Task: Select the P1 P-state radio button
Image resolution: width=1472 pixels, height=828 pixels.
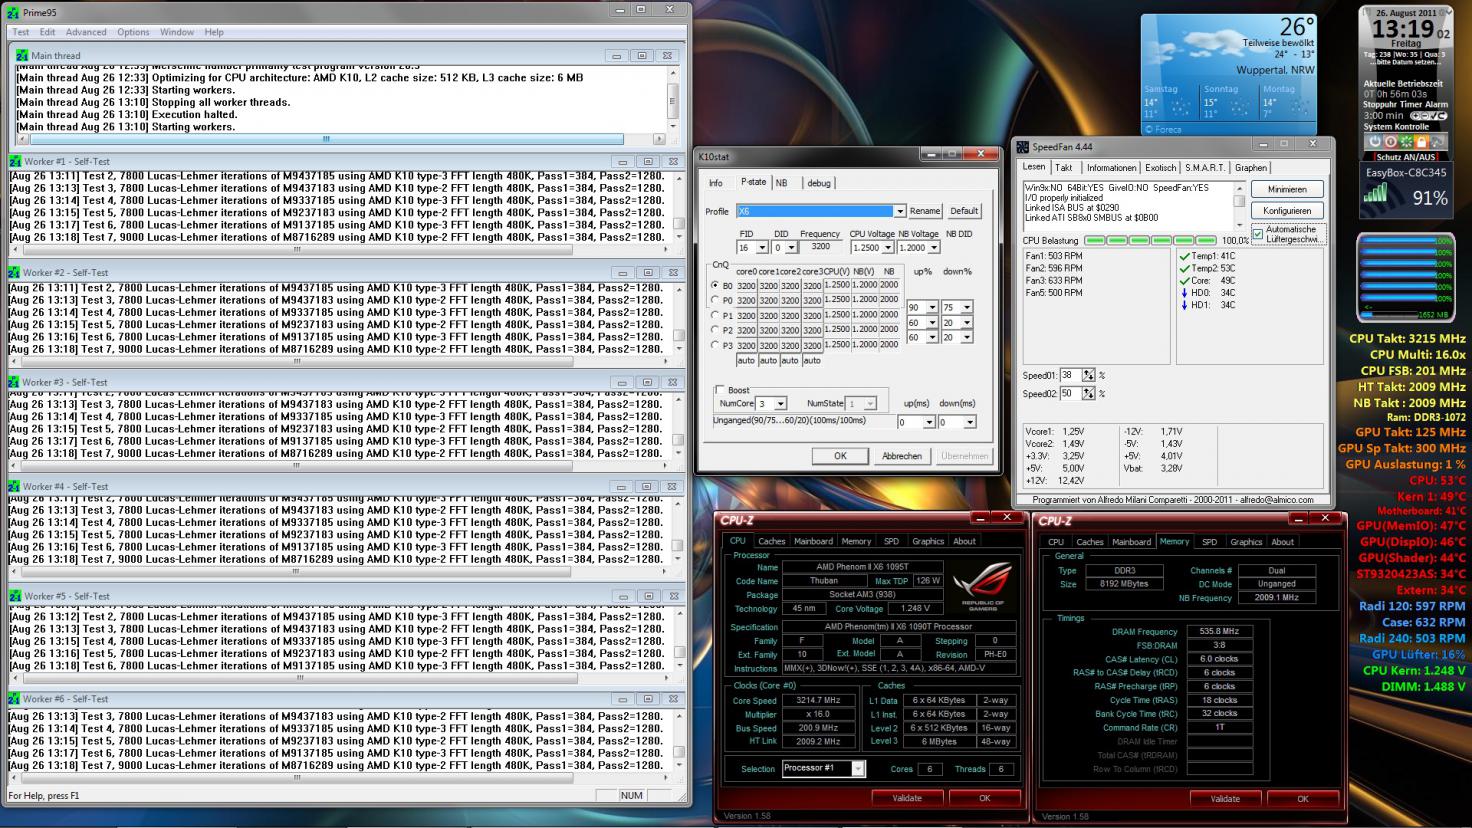Action: point(715,315)
